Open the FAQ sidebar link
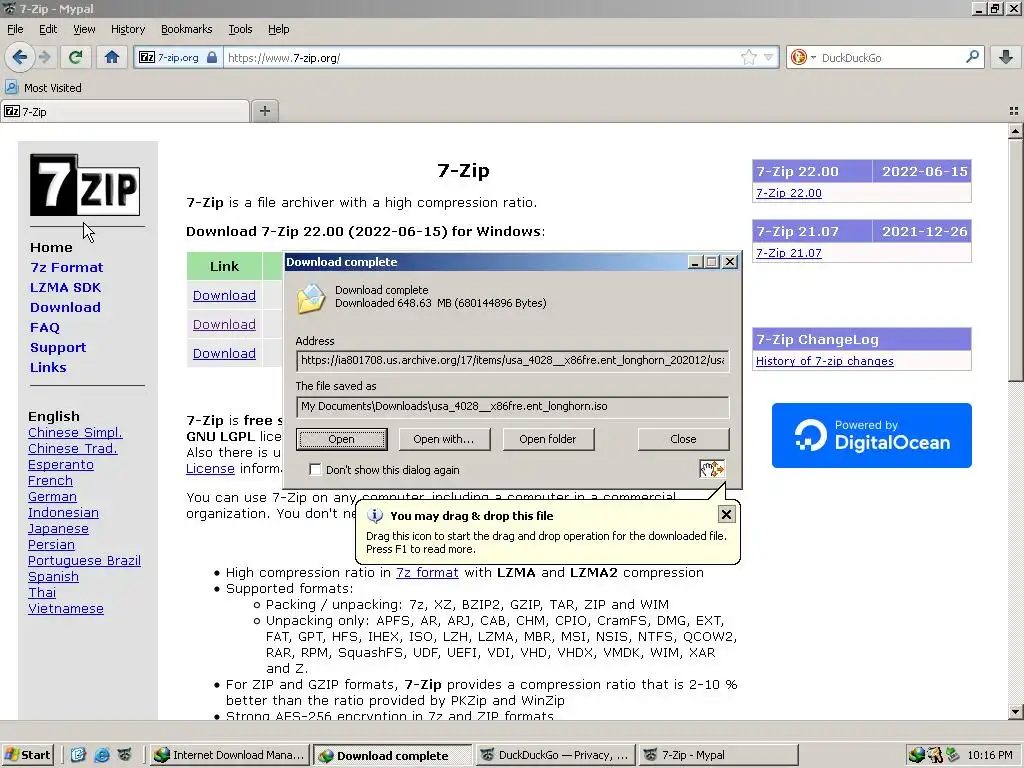Viewport: 1024px width, 768px height. (44, 327)
